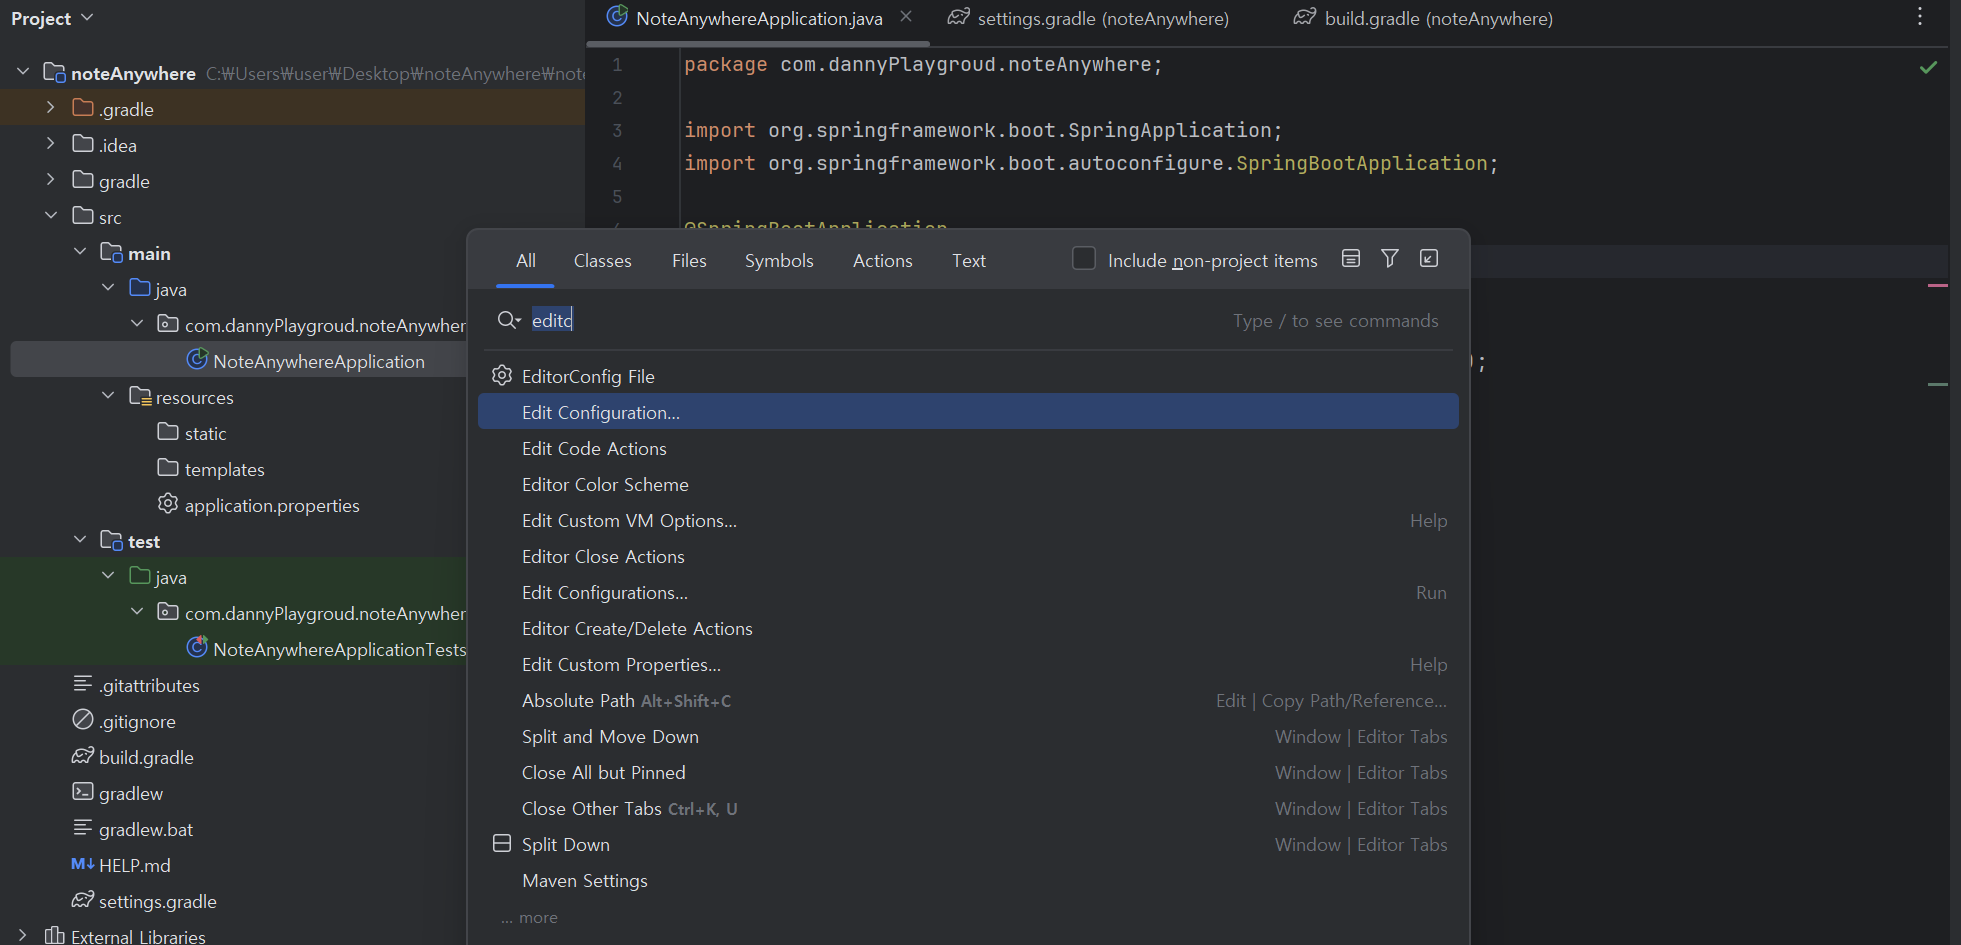The height and width of the screenshot is (945, 1961).
Task: Collapse the test folder
Action: coord(80,540)
